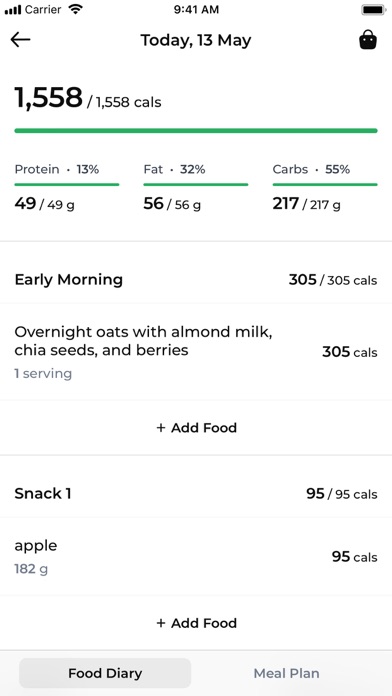Viewport: 392px width, 696px height.
Task: Tap the 182 g apple quantity
Action: [x=31, y=569]
